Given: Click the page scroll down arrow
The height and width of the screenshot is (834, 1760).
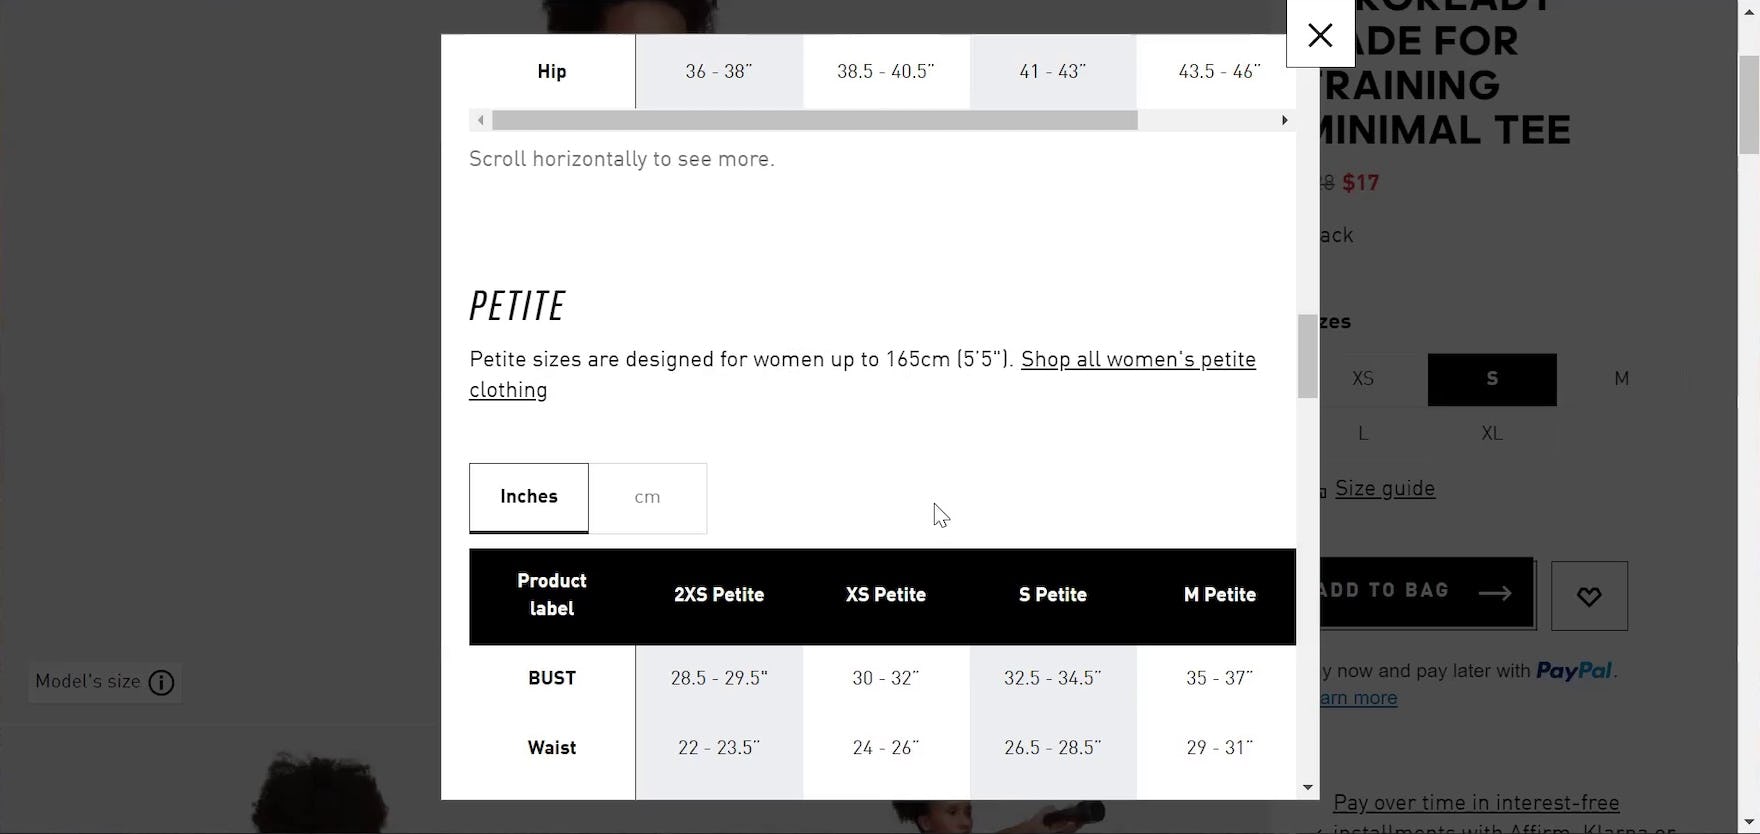Looking at the screenshot, I should [x=1749, y=824].
